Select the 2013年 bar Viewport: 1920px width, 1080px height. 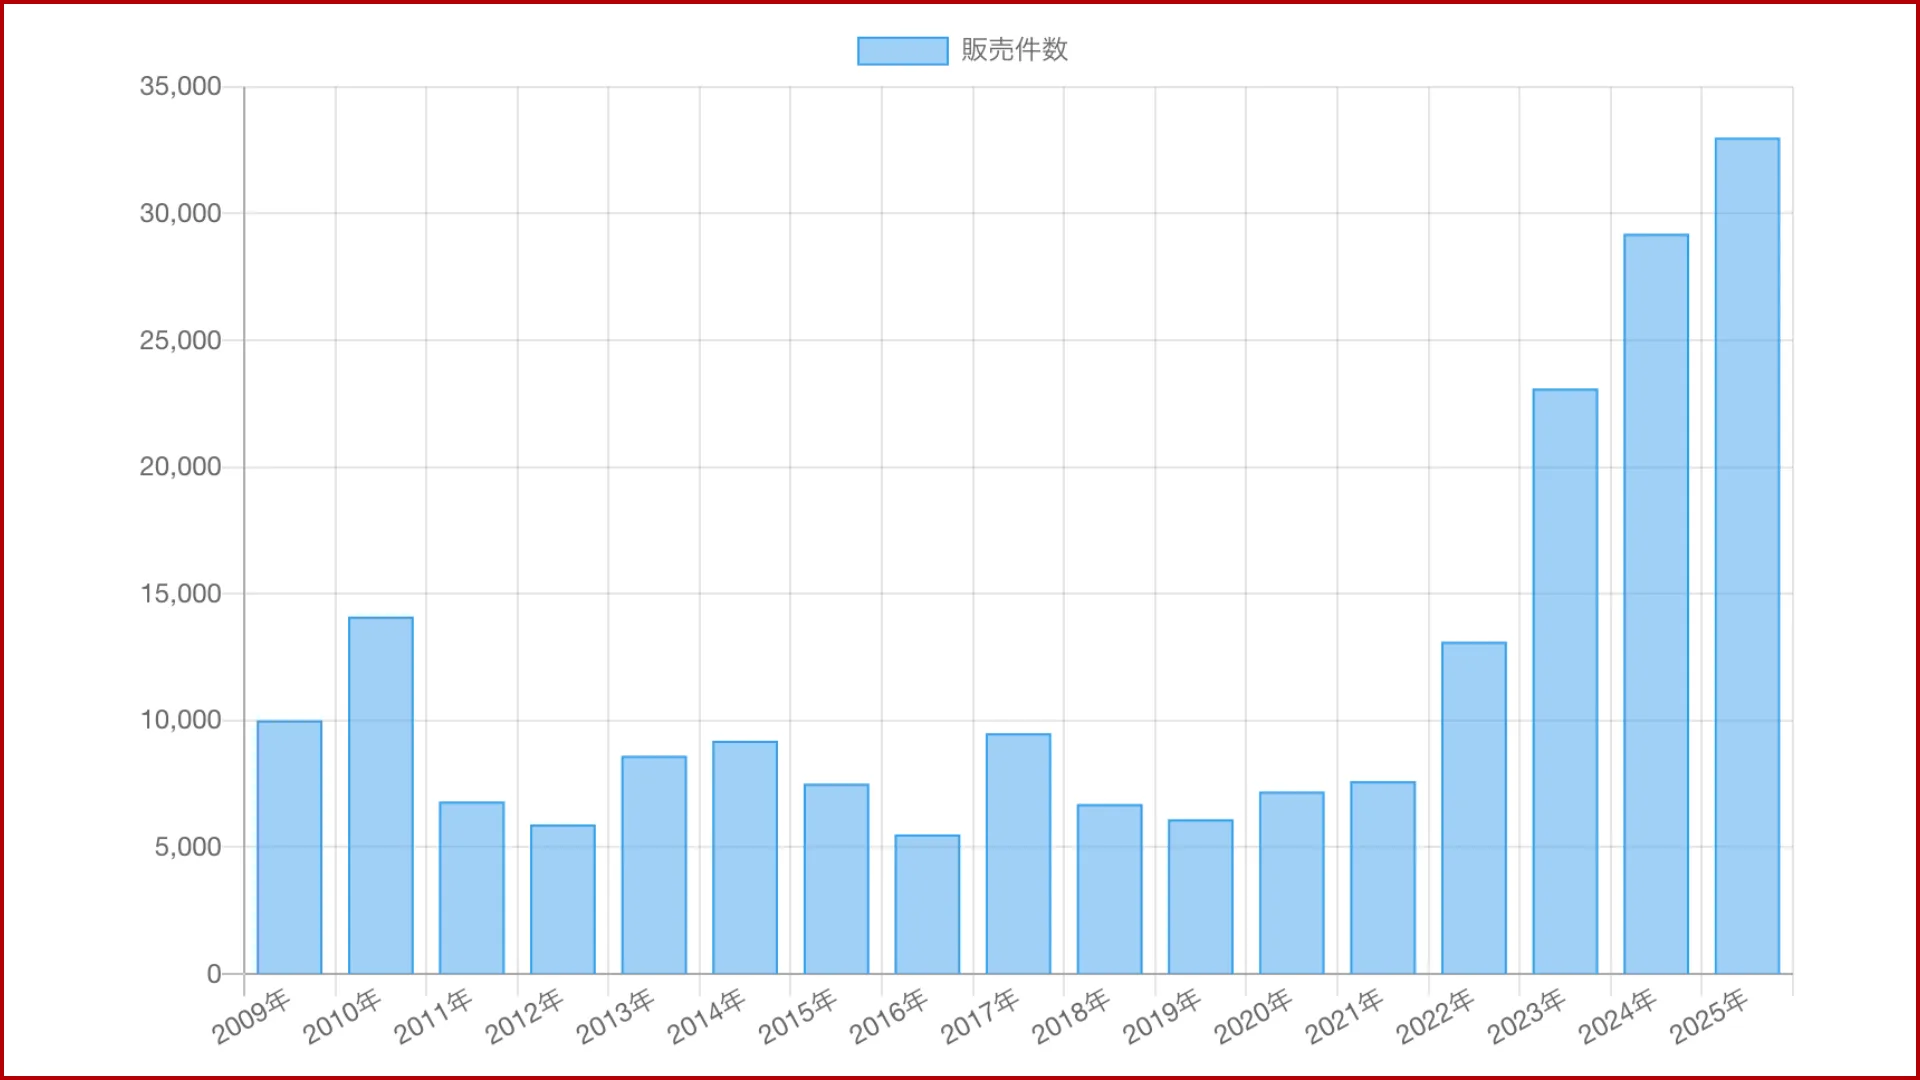[x=654, y=865]
